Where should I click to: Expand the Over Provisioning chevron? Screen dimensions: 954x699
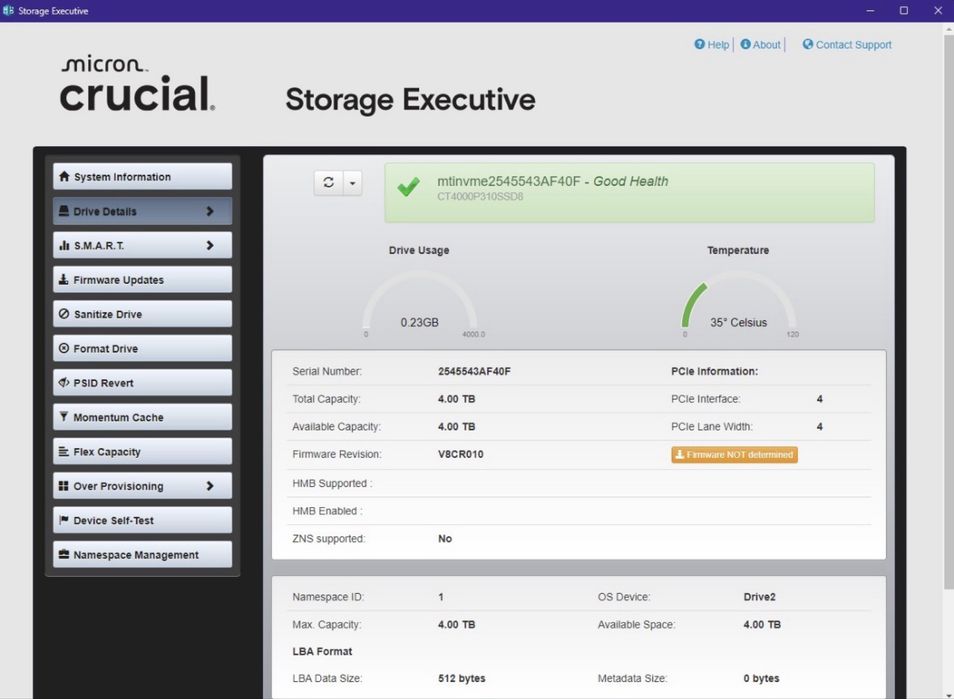click(210, 485)
